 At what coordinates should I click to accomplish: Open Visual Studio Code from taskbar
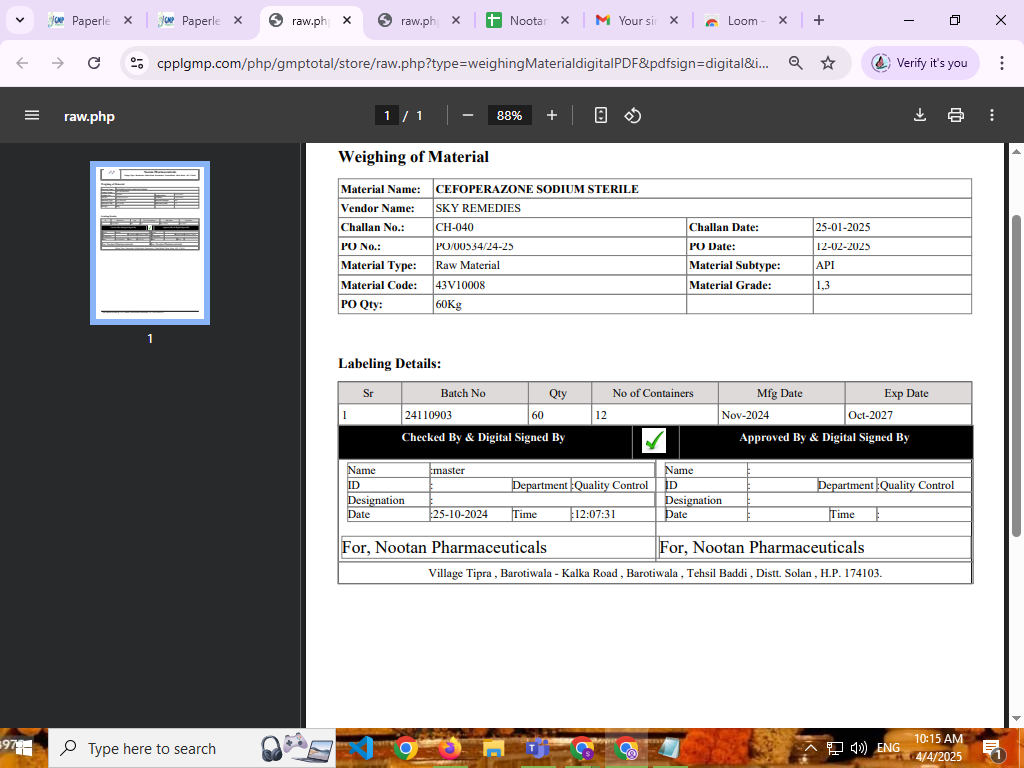click(361, 748)
